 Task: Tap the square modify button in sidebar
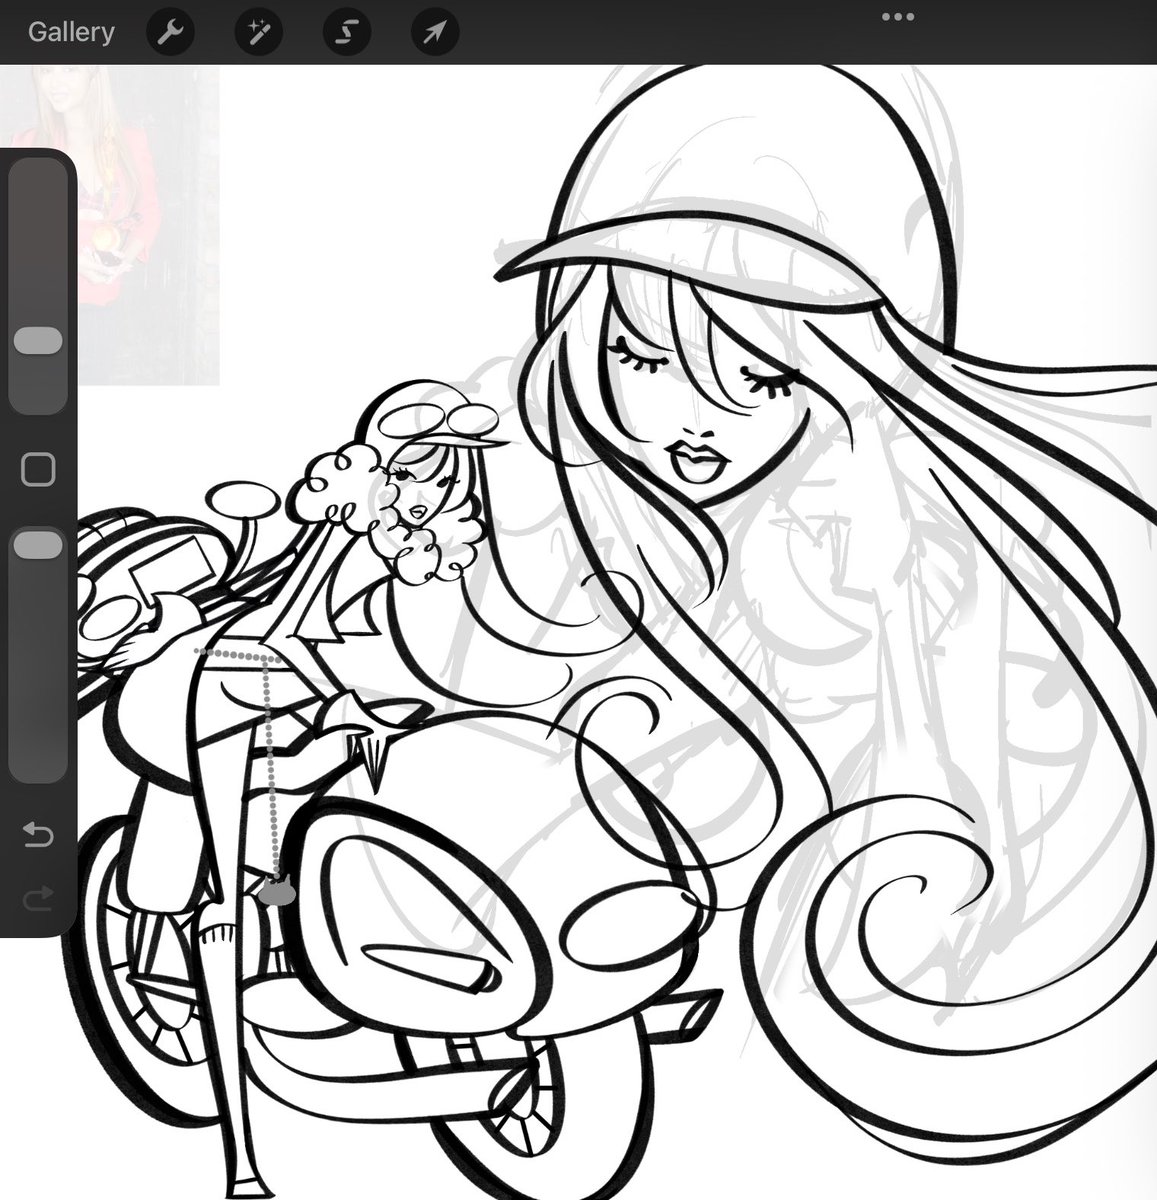point(38,468)
